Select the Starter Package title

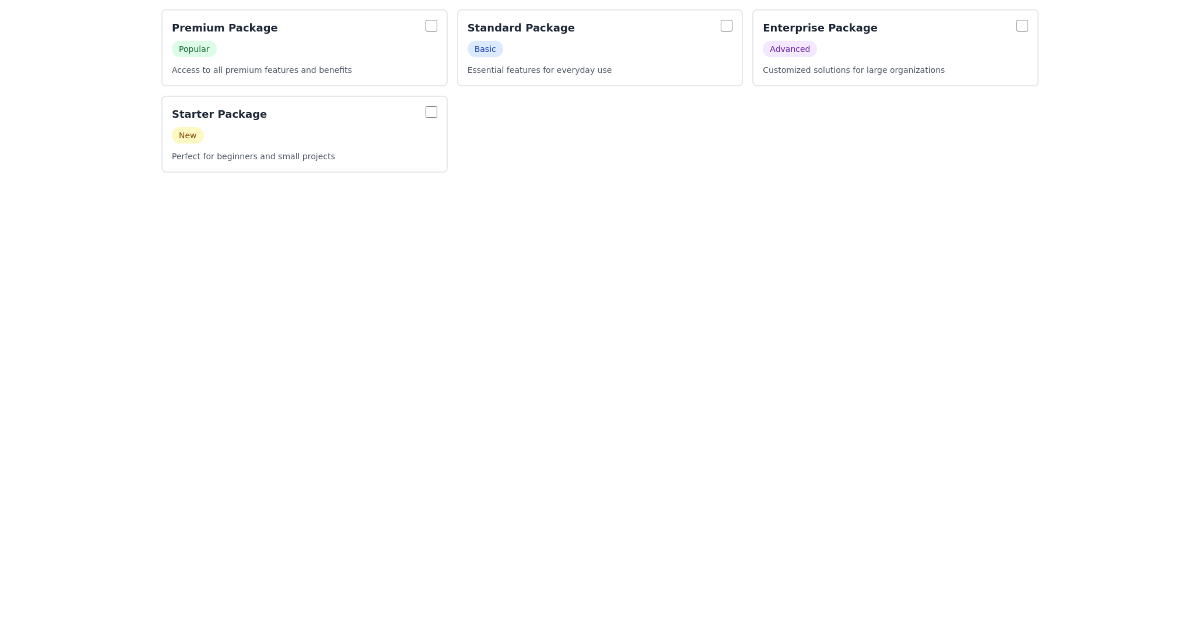(219, 113)
